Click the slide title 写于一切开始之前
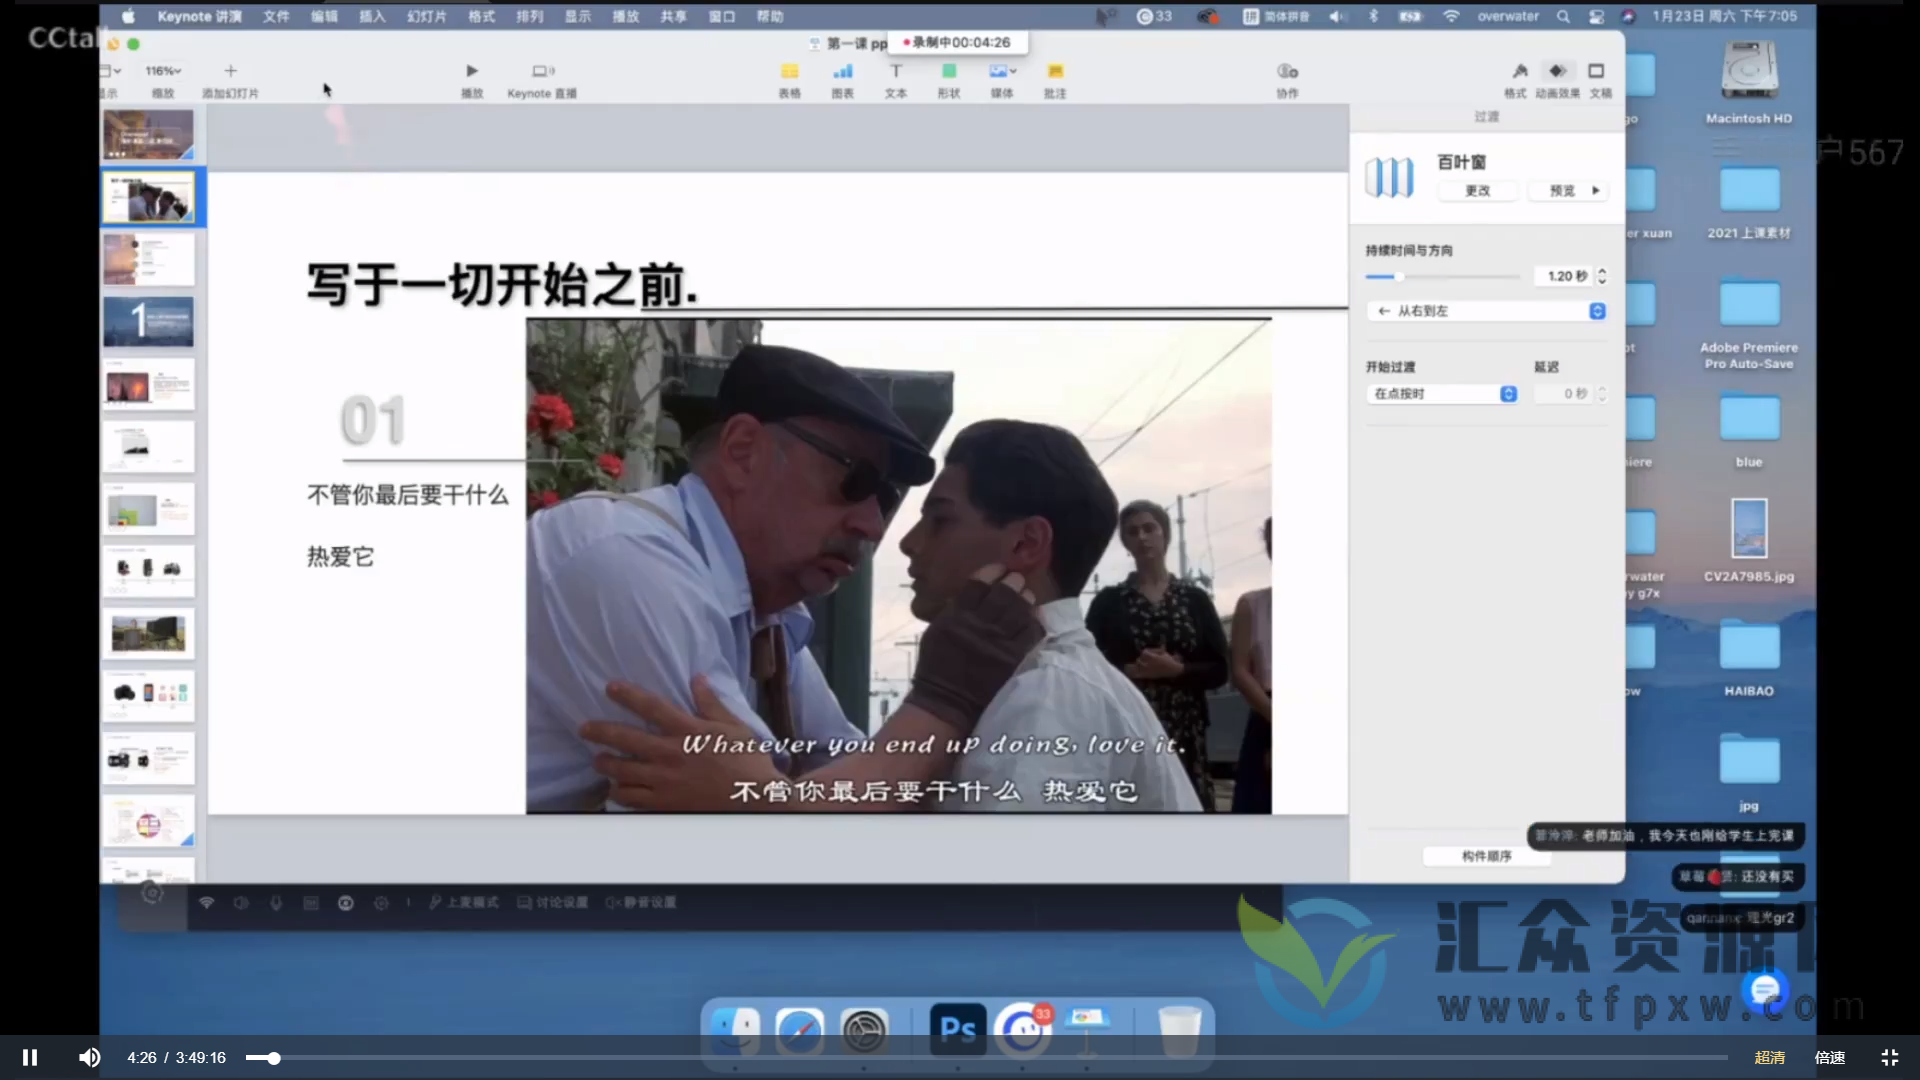 [501, 285]
